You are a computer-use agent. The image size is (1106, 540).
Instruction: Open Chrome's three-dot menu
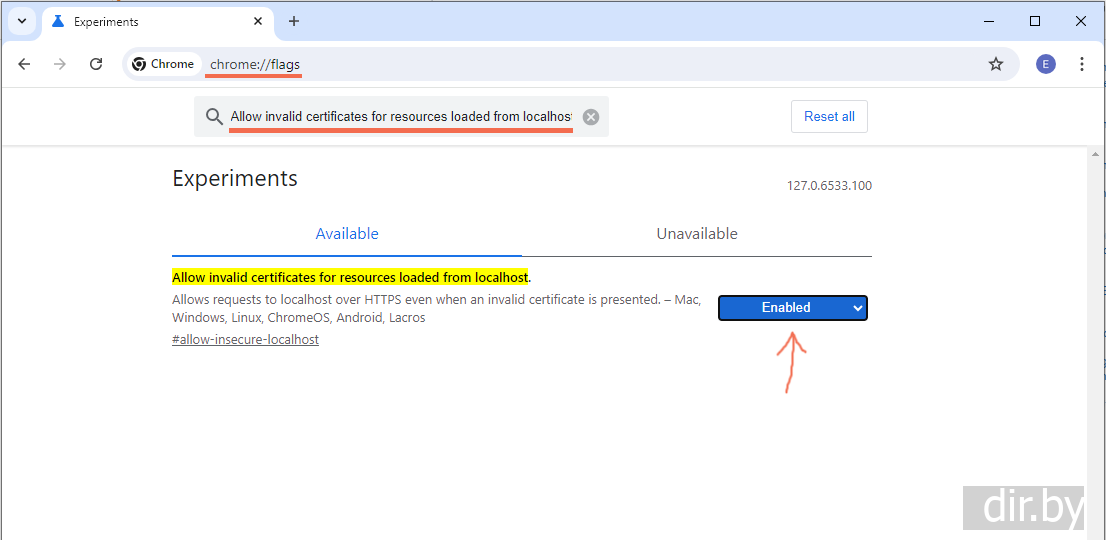(x=1082, y=64)
